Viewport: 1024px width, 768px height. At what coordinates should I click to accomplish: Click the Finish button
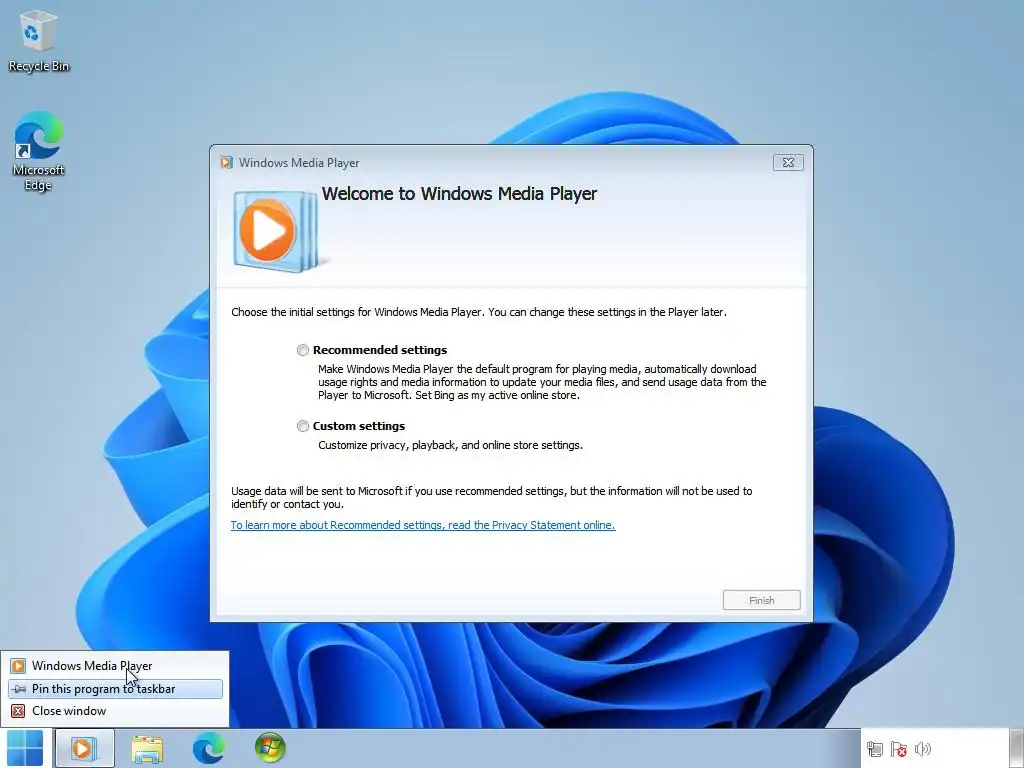pyautogui.click(x=761, y=600)
